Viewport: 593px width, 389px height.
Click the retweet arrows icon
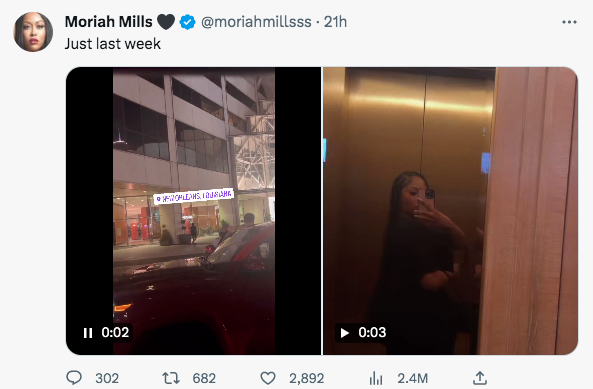[x=170, y=378]
